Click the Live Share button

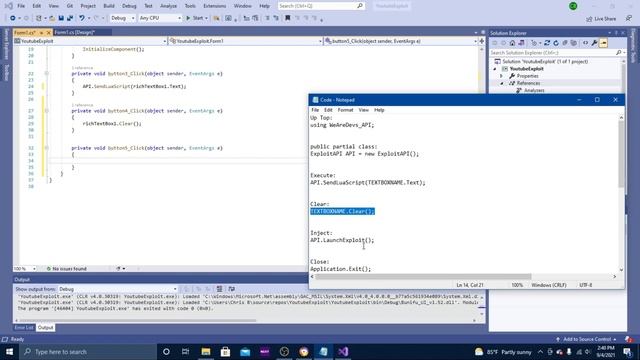click(601, 19)
